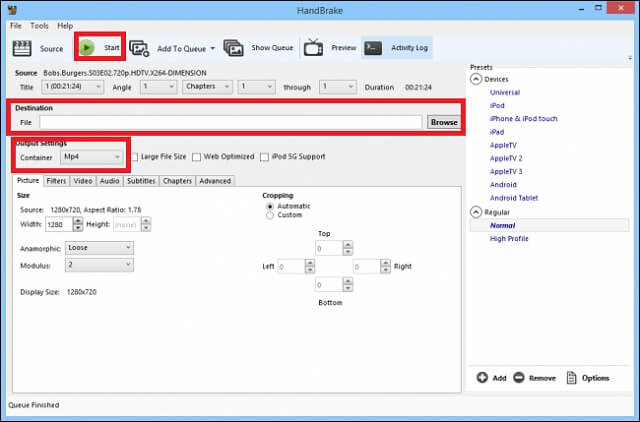Open the Show Queue icon
640x422 pixels.
pos(233,48)
